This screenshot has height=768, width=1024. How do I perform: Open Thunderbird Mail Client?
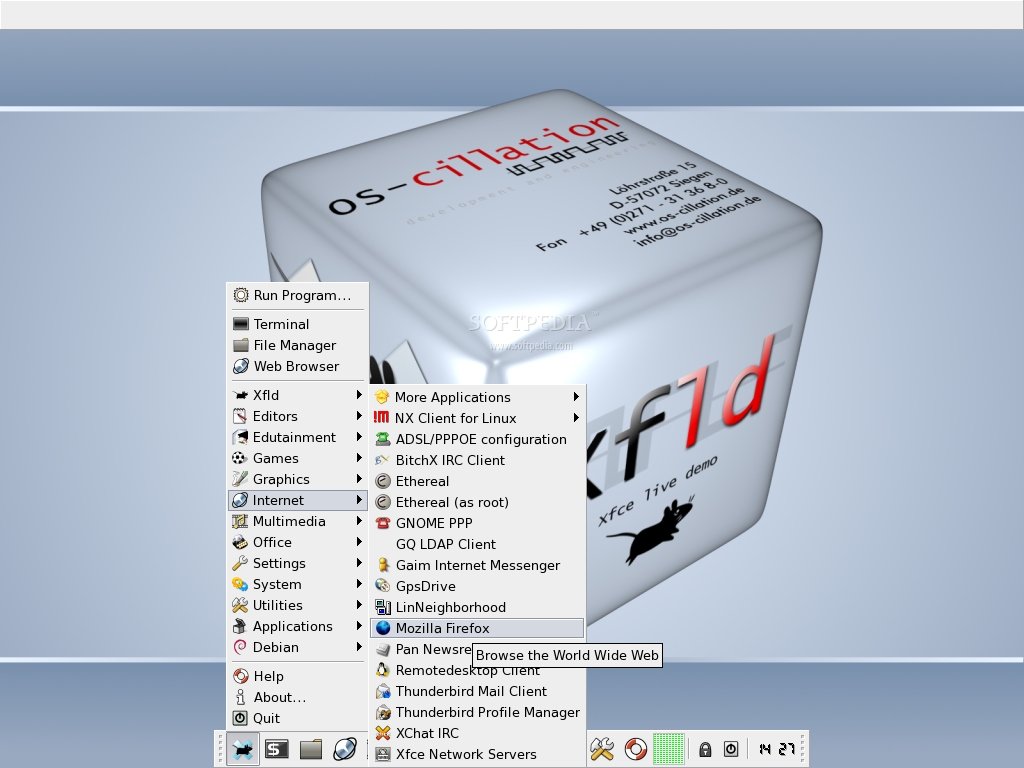[470, 691]
